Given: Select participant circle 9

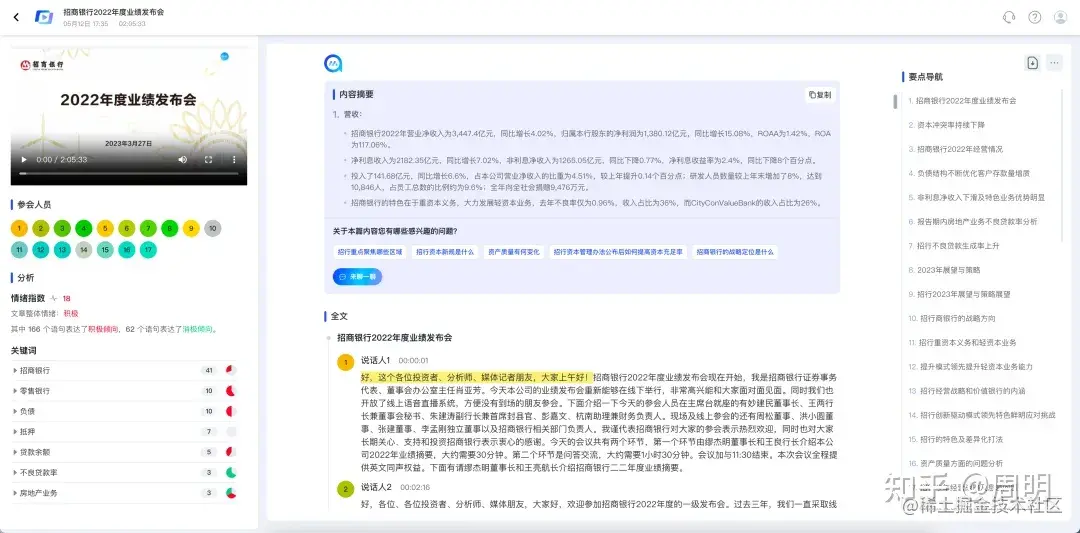Looking at the screenshot, I should click(191, 229).
